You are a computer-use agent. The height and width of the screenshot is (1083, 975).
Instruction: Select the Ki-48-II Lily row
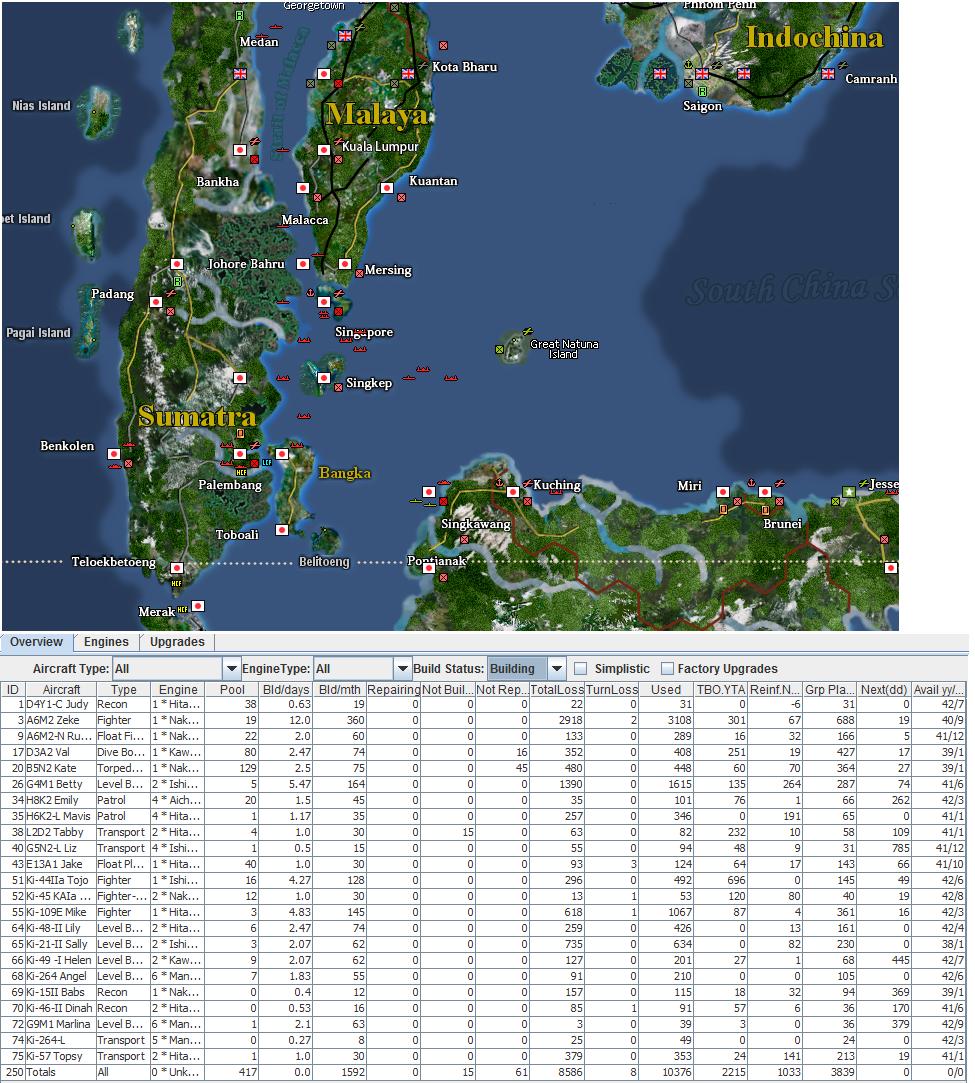tap(483, 928)
